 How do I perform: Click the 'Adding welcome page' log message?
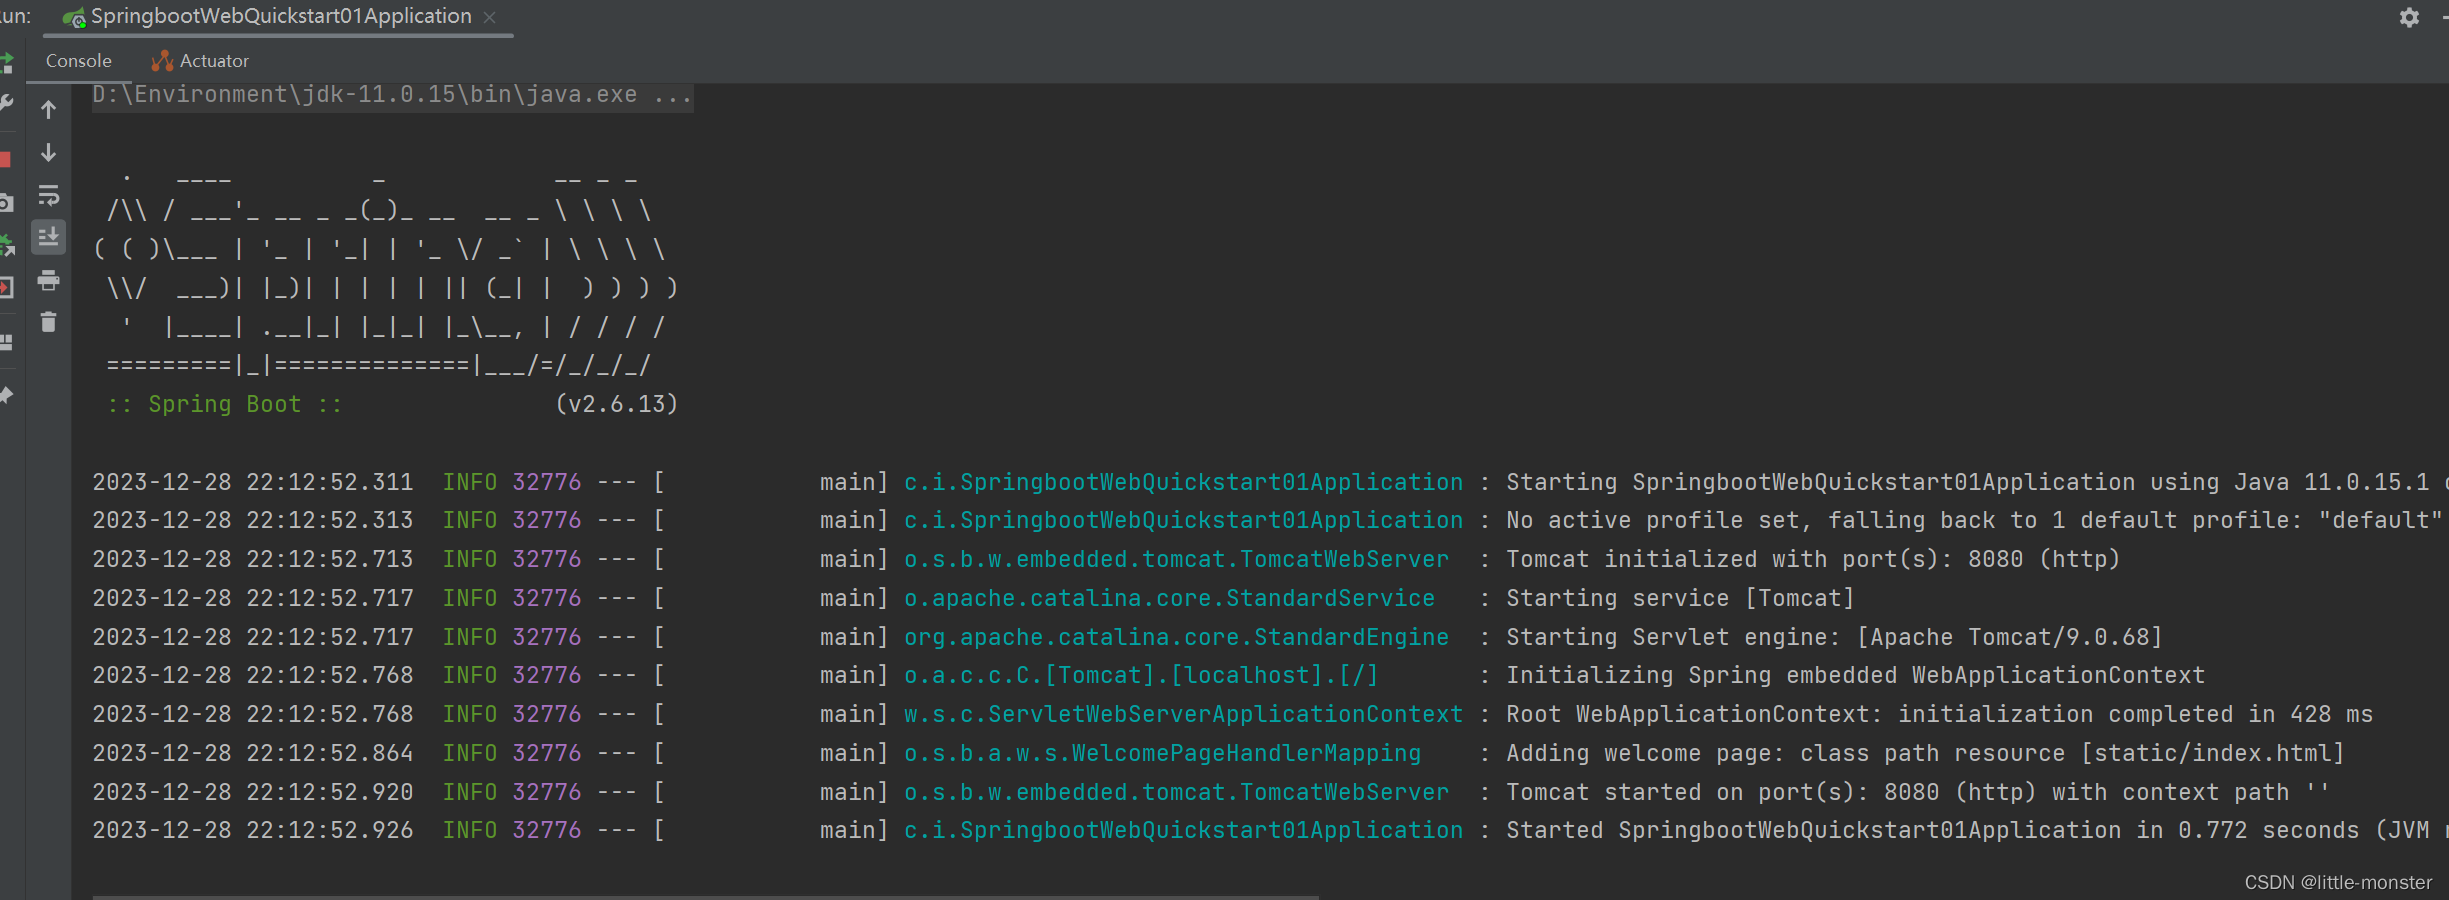(1926, 753)
